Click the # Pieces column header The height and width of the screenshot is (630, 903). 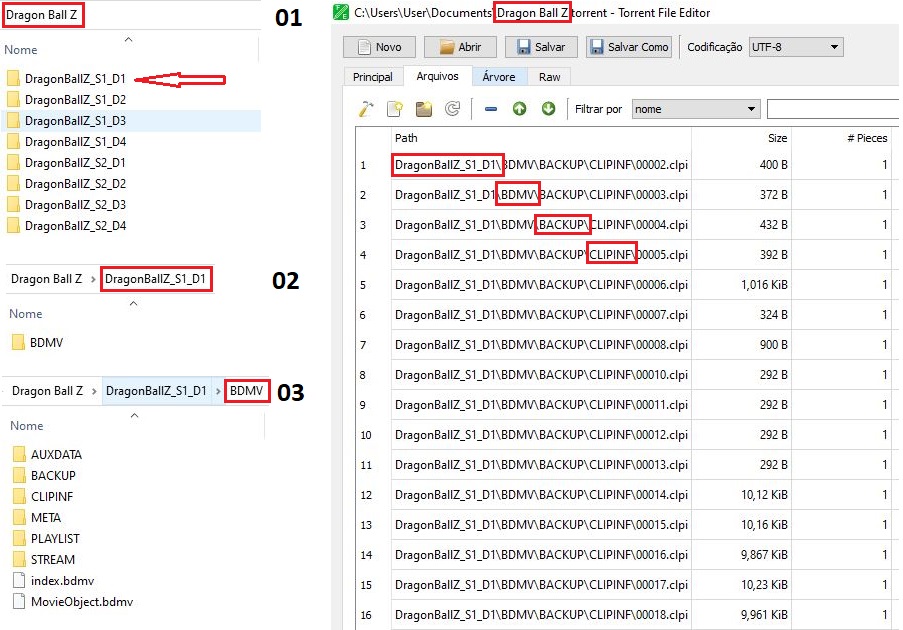pyautogui.click(x=842, y=138)
